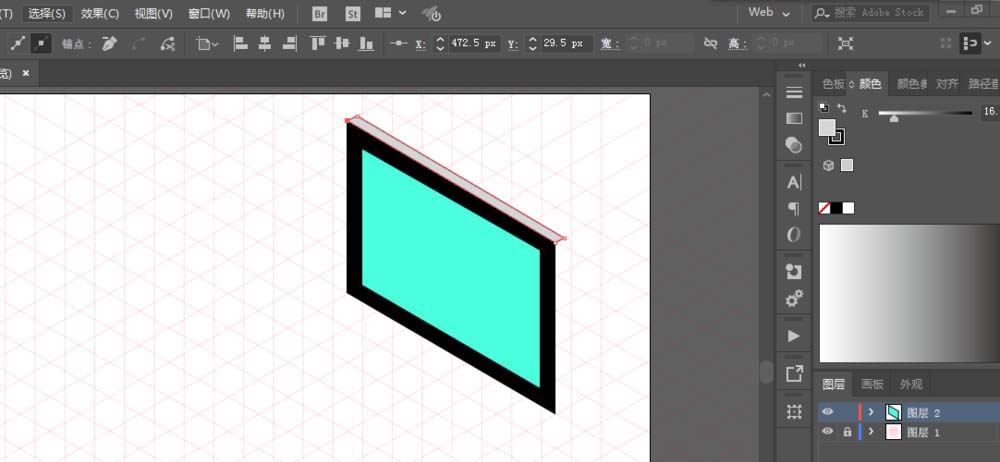Screen dimensions: 1000x462
Task: Click vertical align center icon
Action: (x=342, y=43)
